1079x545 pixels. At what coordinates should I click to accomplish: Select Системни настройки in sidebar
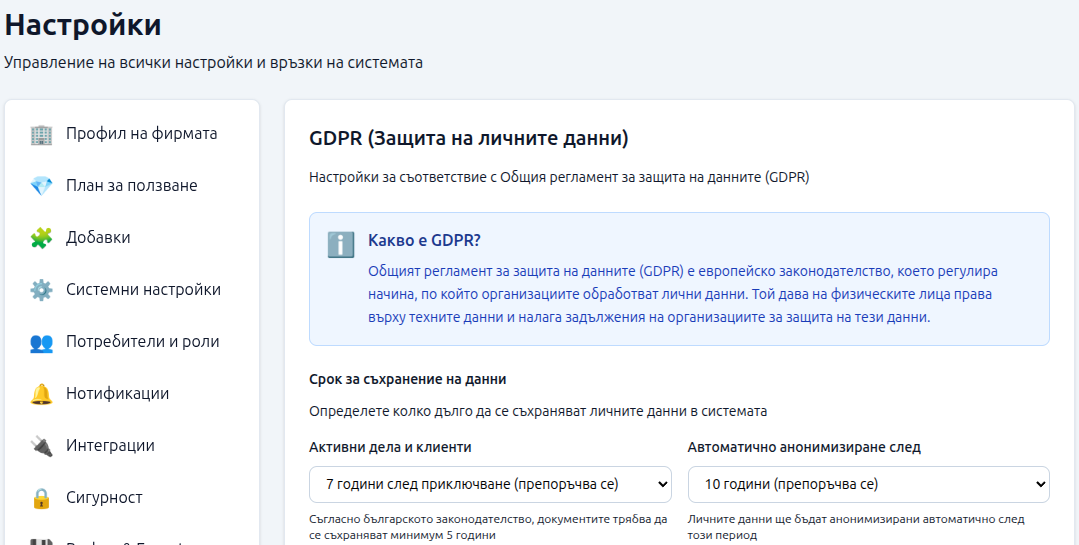pyautogui.click(x=132, y=290)
